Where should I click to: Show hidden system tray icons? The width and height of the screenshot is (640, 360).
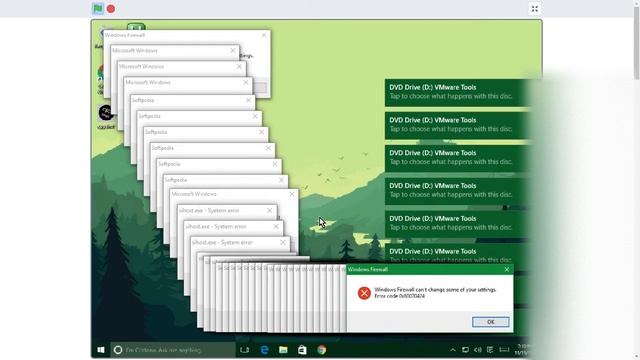click(x=453, y=350)
